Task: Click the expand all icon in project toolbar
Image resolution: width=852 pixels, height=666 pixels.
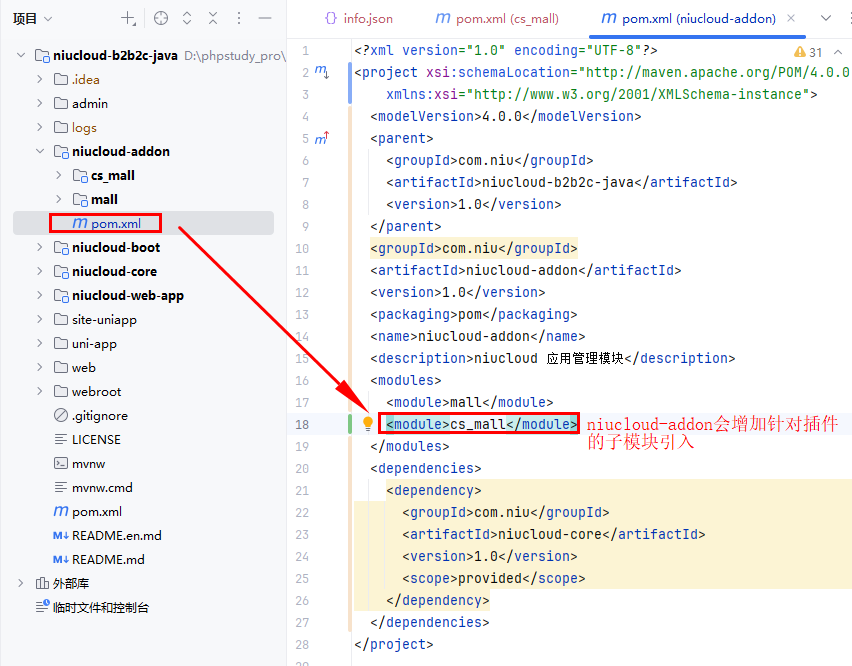Action: (x=187, y=18)
